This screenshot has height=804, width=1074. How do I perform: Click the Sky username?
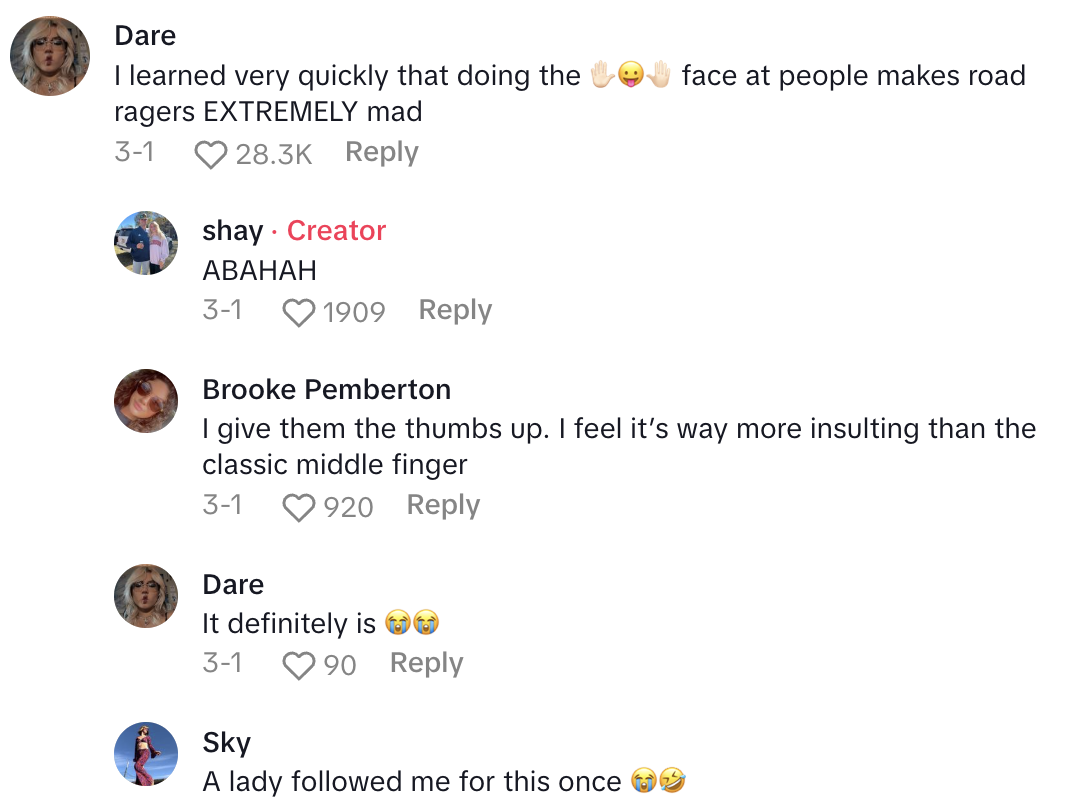click(226, 743)
